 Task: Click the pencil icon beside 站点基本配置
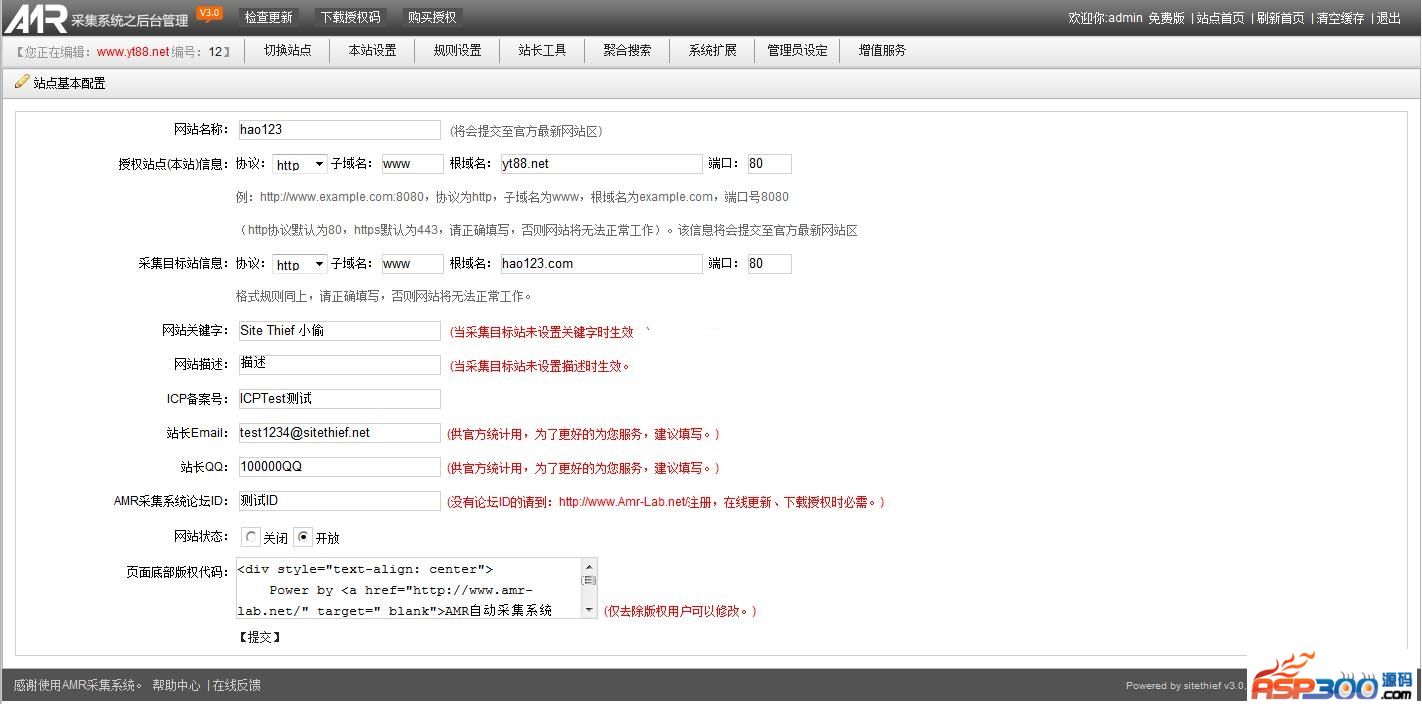click(21, 82)
